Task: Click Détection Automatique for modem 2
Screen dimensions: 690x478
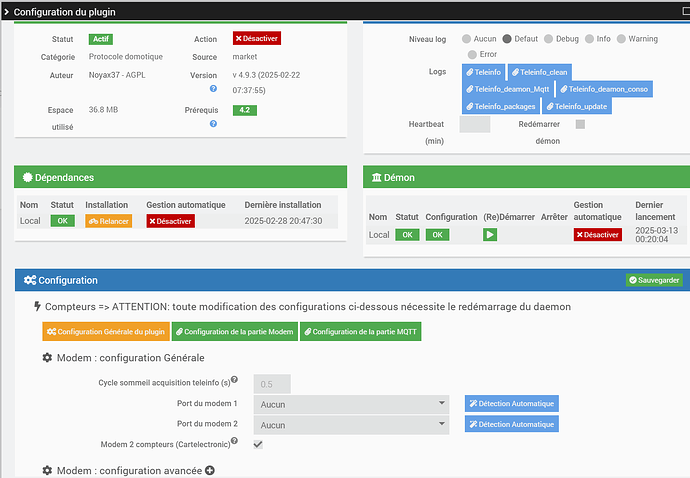Action: [512, 424]
